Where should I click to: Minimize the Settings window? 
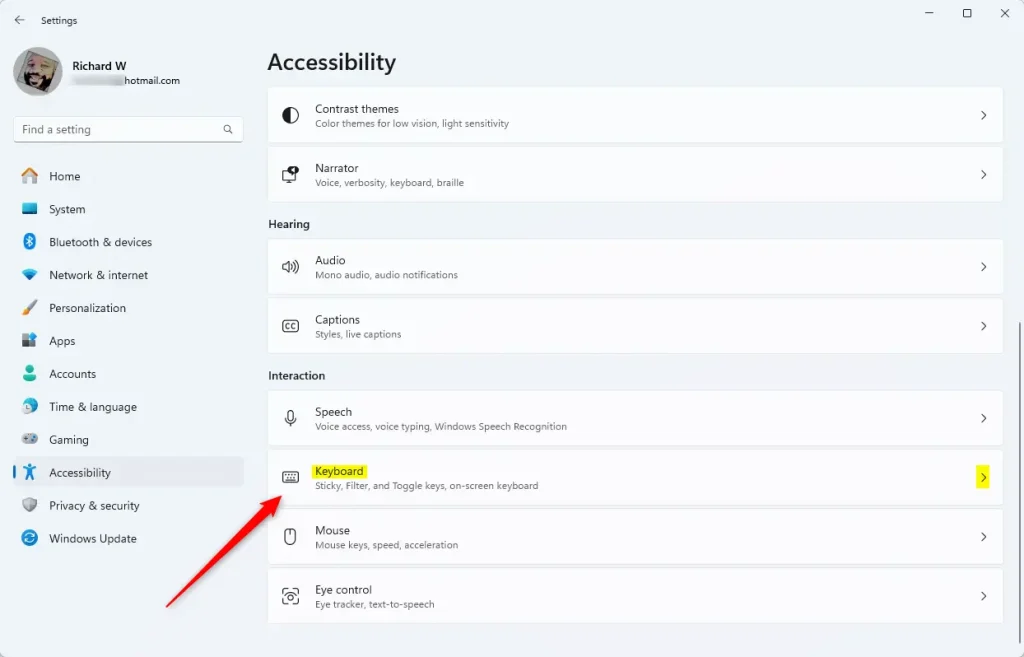coord(929,13)
